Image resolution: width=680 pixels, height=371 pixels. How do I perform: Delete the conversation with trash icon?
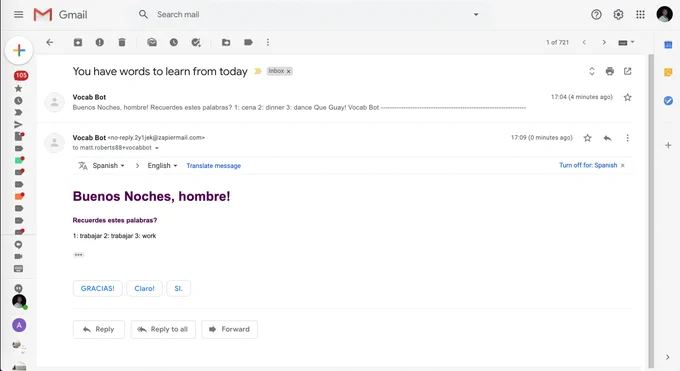tap(122, 42)
